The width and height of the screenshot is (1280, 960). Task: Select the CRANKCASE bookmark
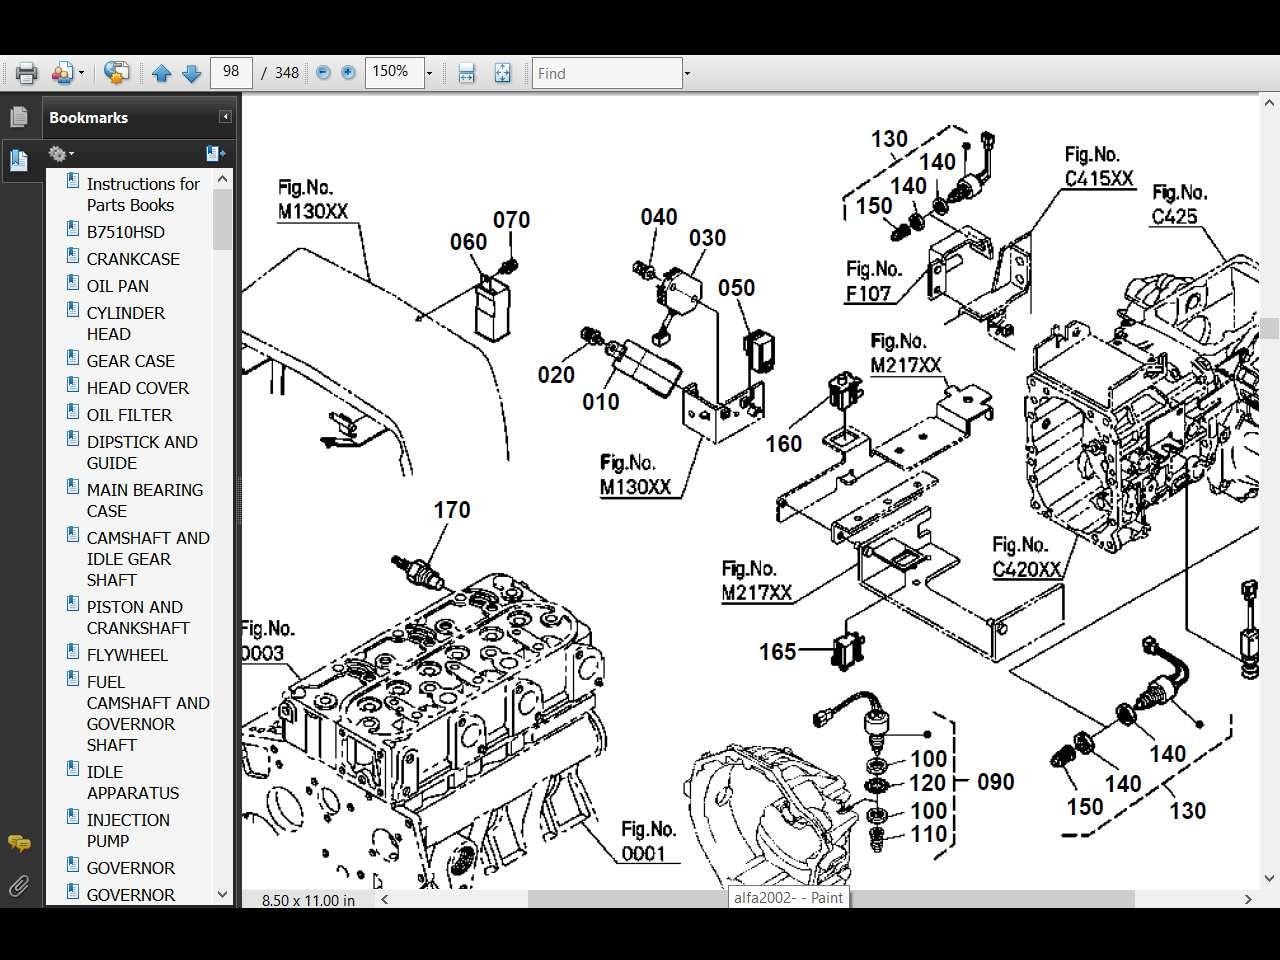click(x=133, y=258)
